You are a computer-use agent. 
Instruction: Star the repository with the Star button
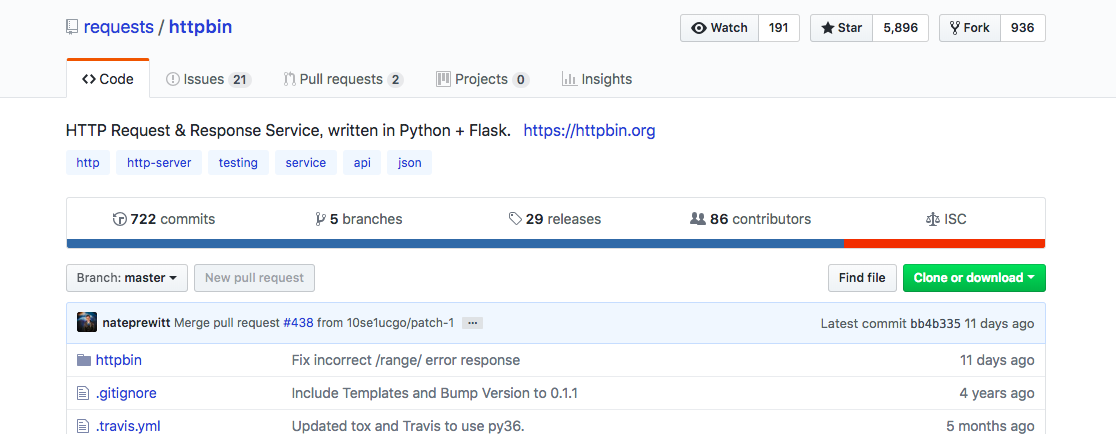click(x=841, y=28)
